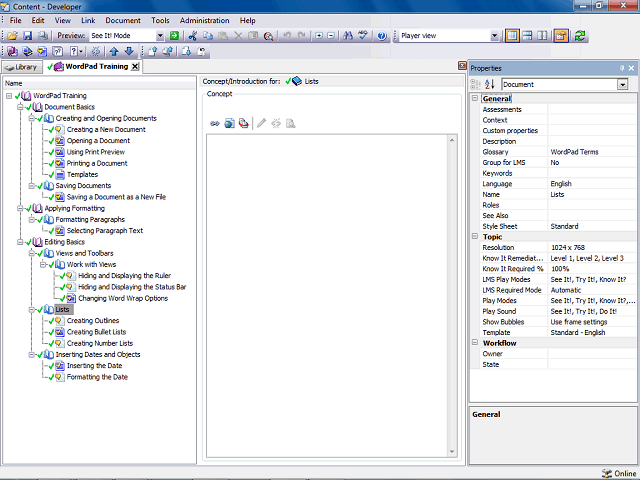Click the red close pane button
The image size is (640, 480).
pyautogui.click(x=462, y=66)
